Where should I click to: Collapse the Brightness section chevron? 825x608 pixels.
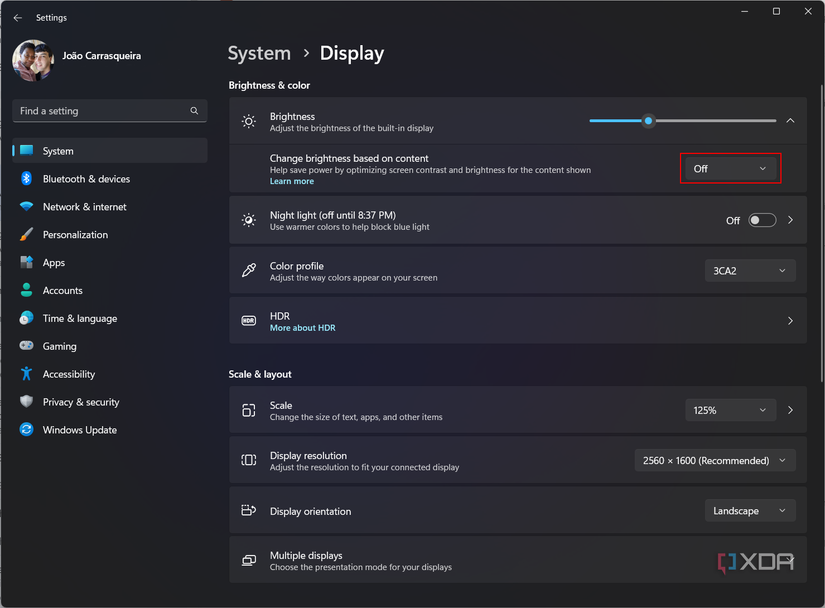(790, 121)
